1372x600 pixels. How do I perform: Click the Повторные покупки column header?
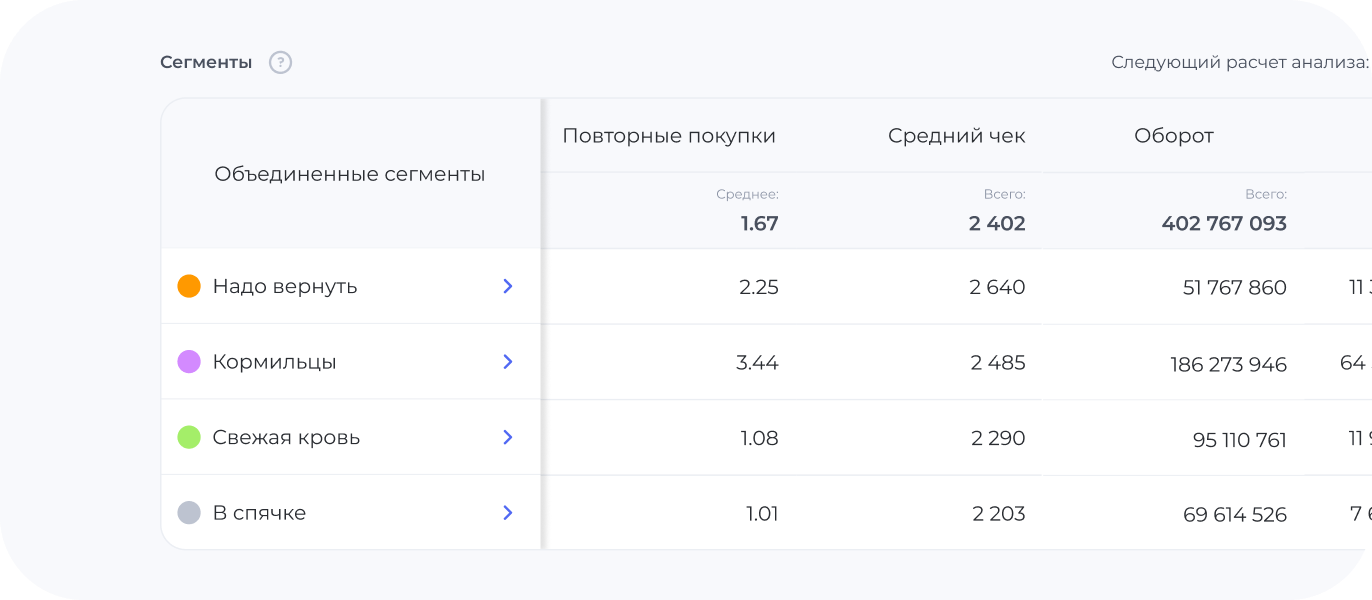[x=669, y=136]
